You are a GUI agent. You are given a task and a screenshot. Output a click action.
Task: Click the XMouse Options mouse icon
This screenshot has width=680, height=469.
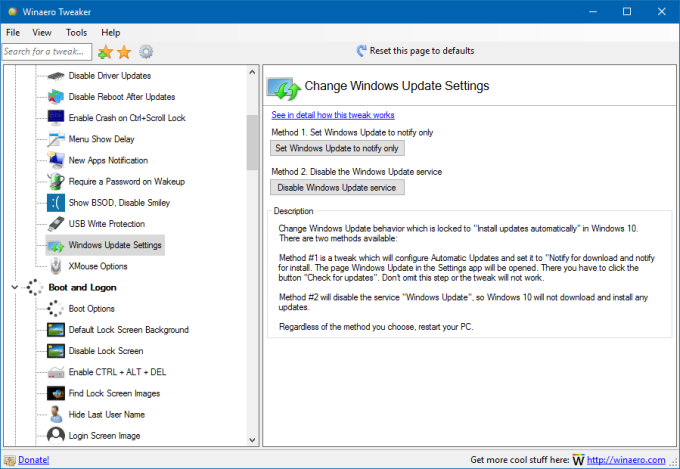56,266
